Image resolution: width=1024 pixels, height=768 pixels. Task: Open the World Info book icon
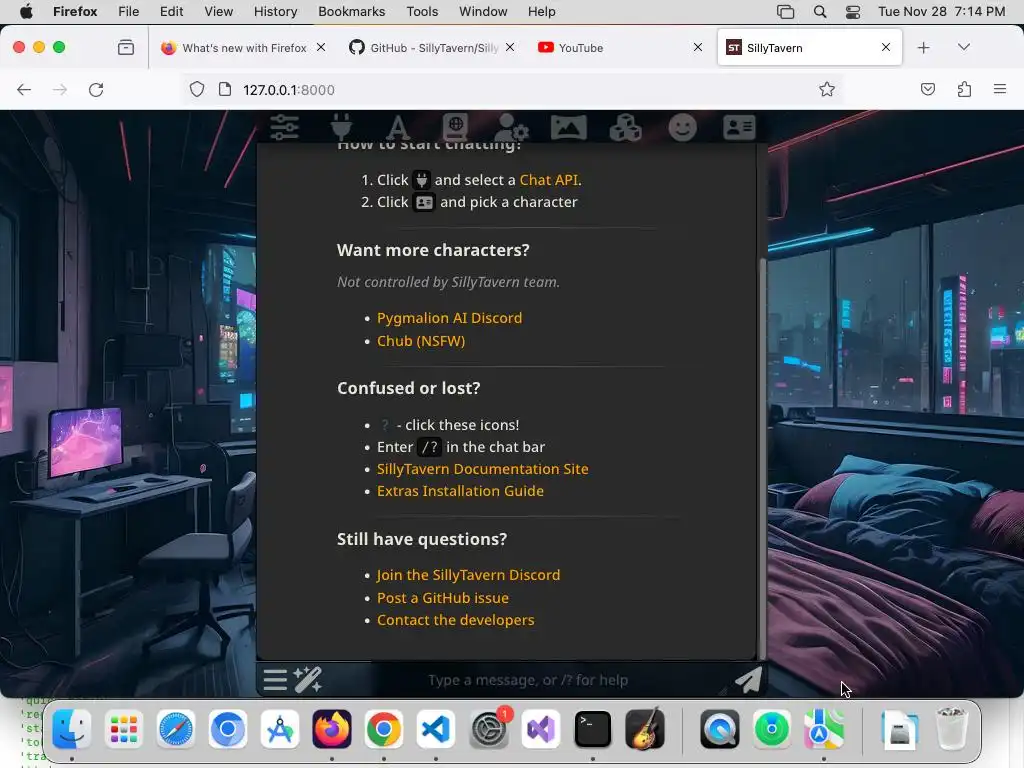point(455,127)
